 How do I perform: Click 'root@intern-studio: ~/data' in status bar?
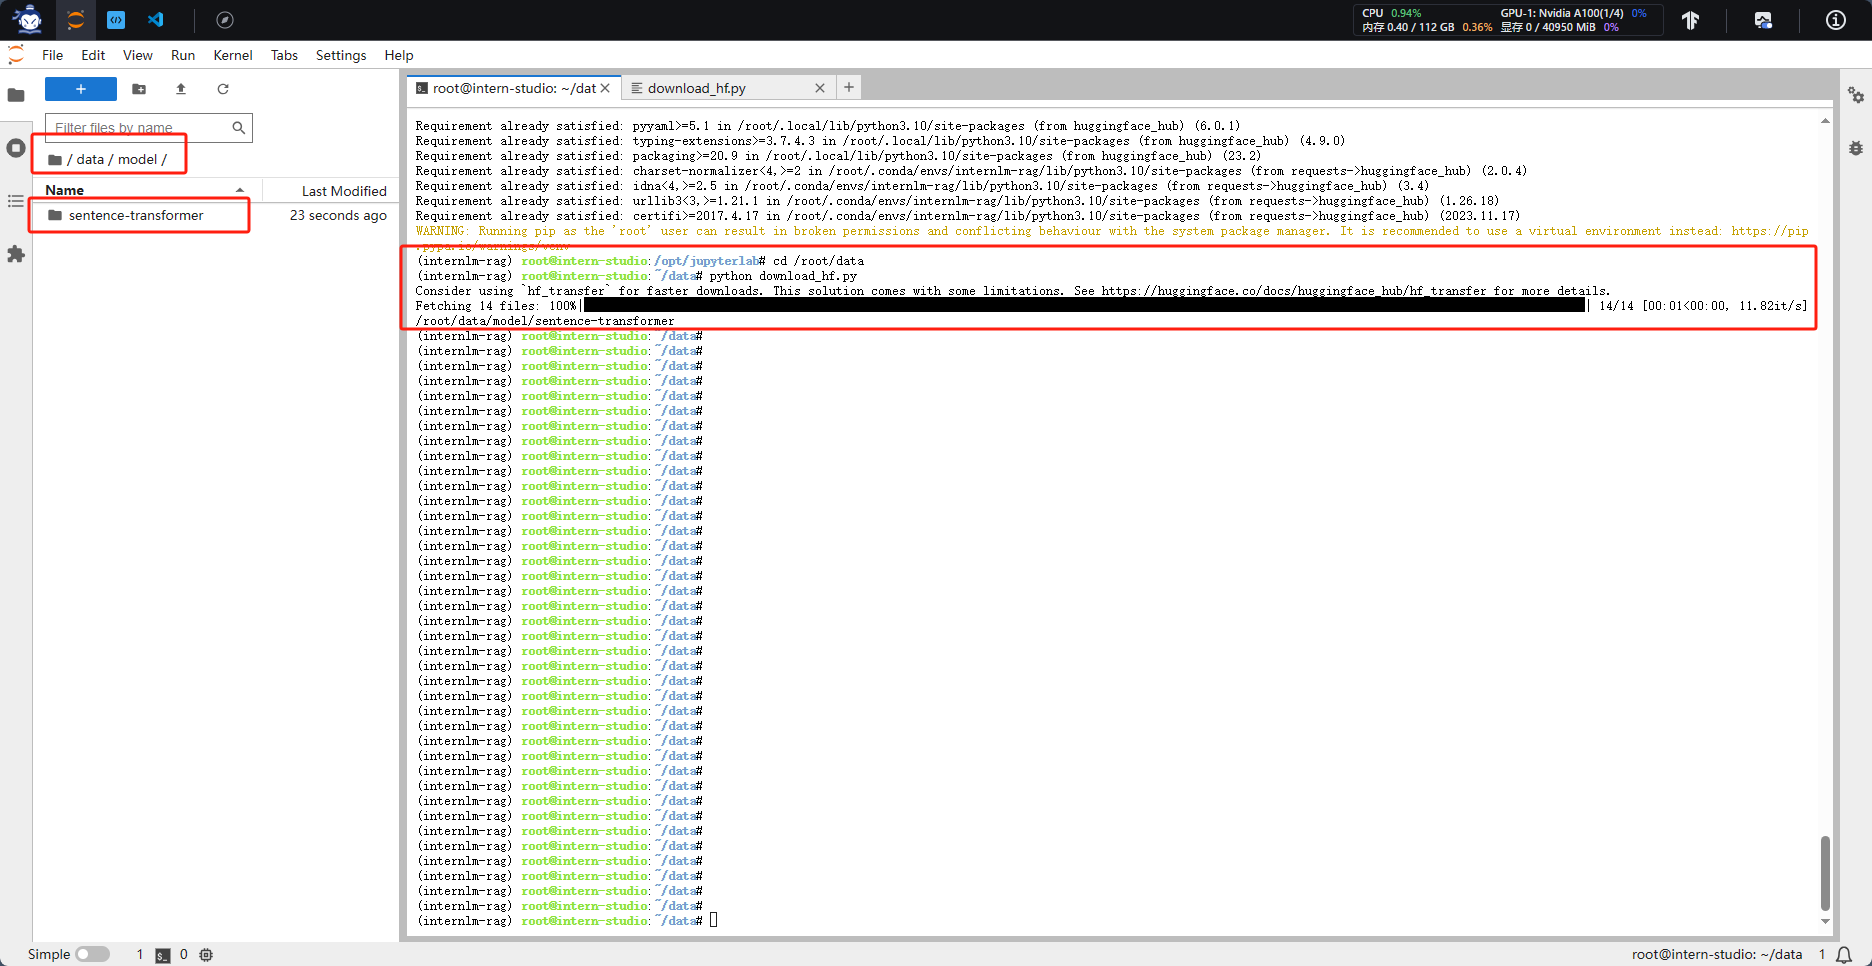pyautogui.click(x=1717, y=954)
